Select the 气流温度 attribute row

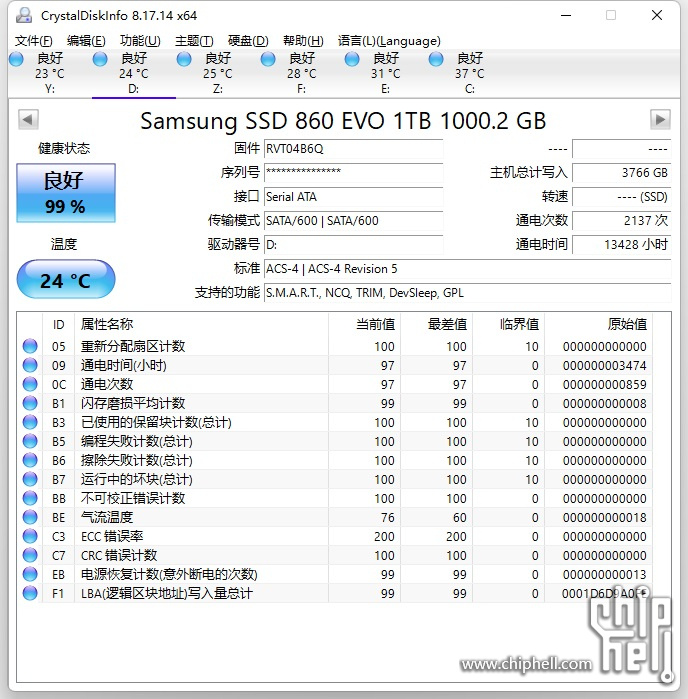coord(334,517)
